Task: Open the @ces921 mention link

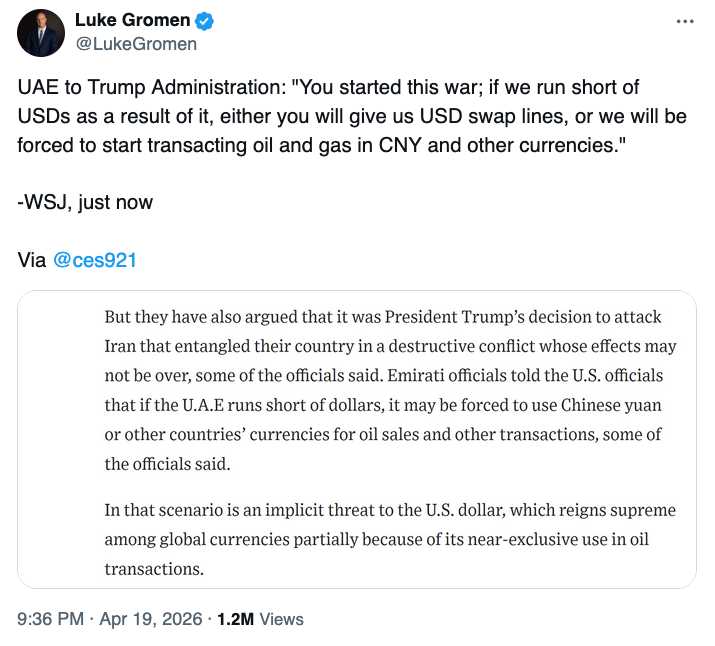Action: tap(94, 260)
